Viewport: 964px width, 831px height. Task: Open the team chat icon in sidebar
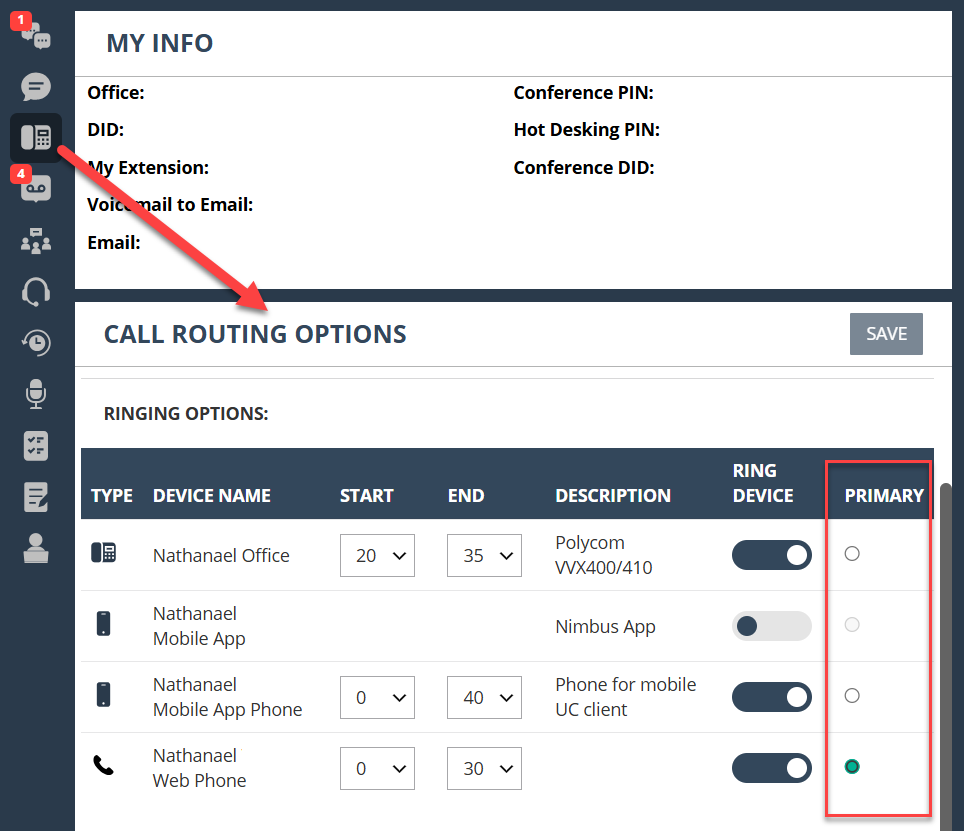click(36, 34)
